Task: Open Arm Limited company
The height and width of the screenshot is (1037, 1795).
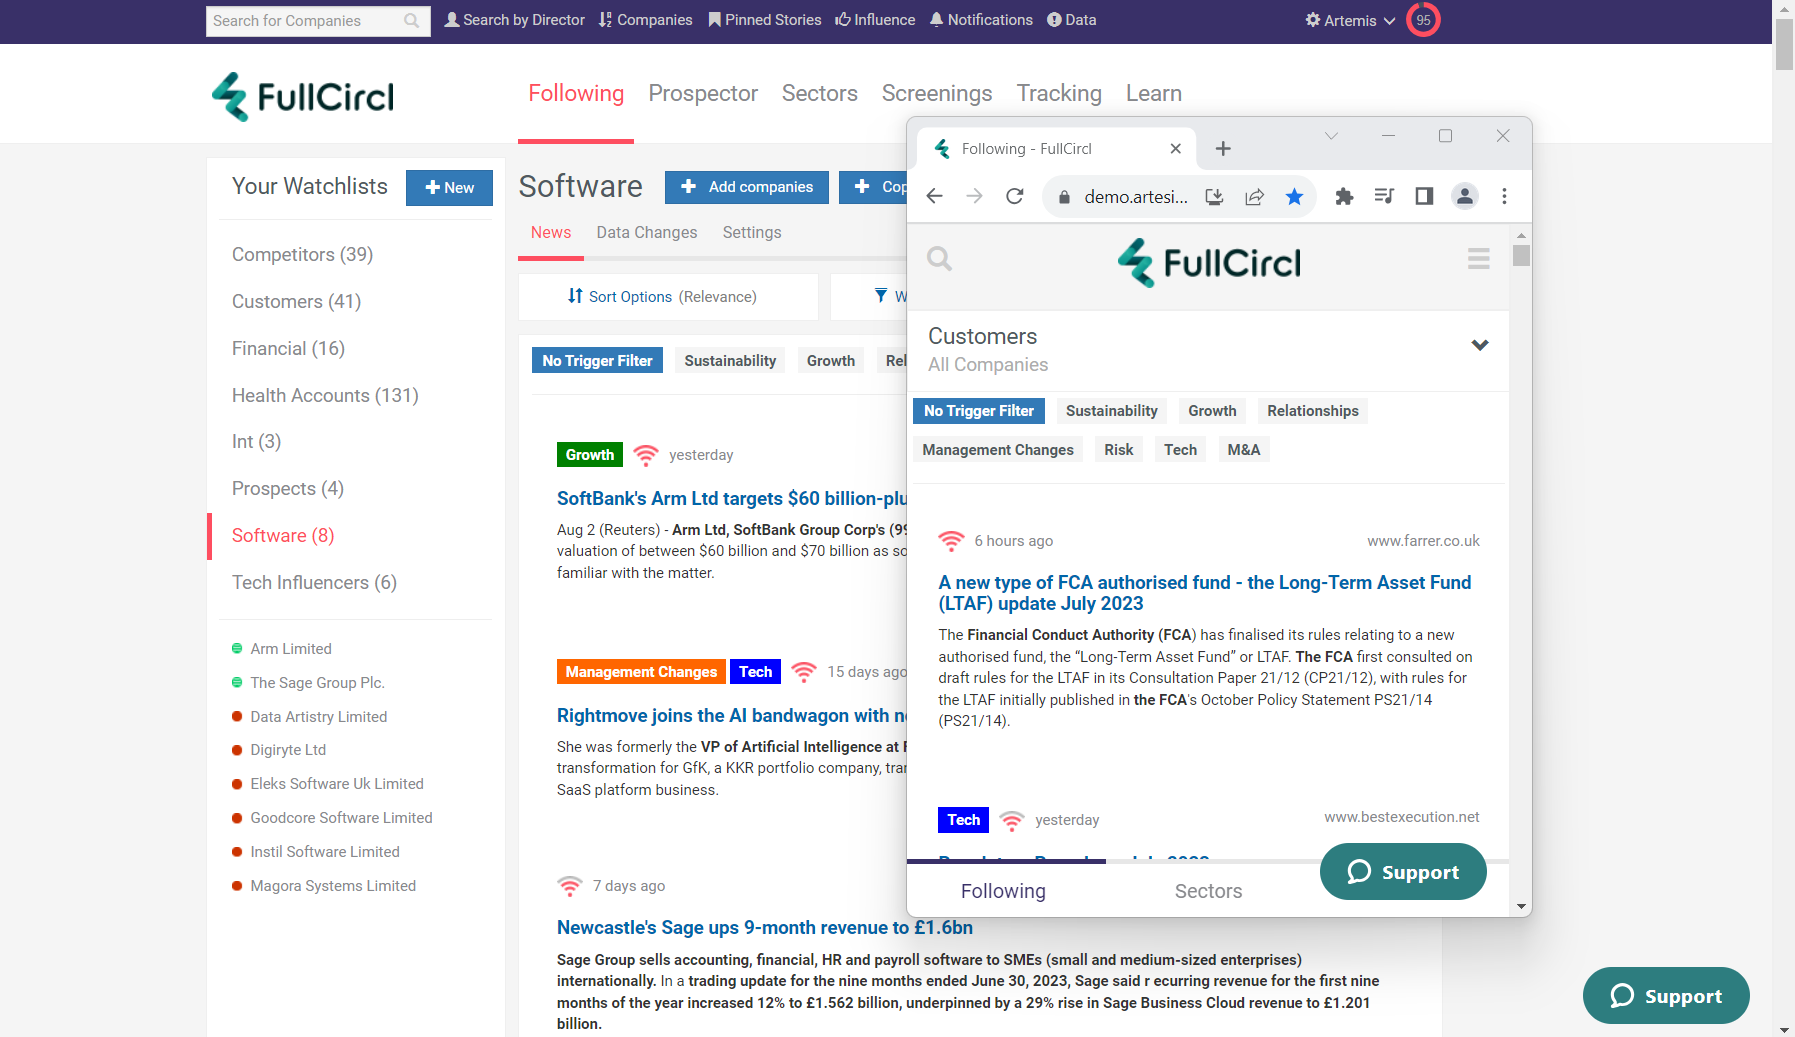Action: [291, 649]
